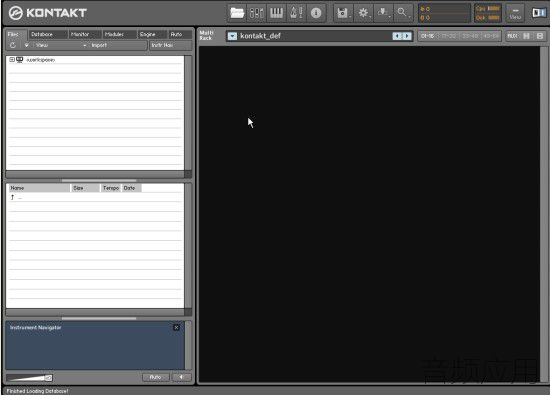
Task: Switch to the Modules tab
Action: 119,34
